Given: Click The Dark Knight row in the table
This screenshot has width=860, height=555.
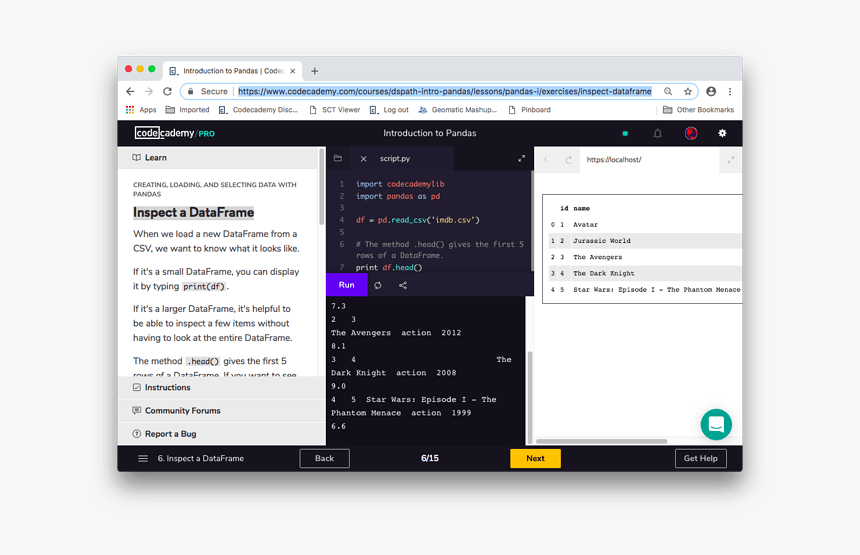Looking at the screenshot, I should (x=645, y=273).
